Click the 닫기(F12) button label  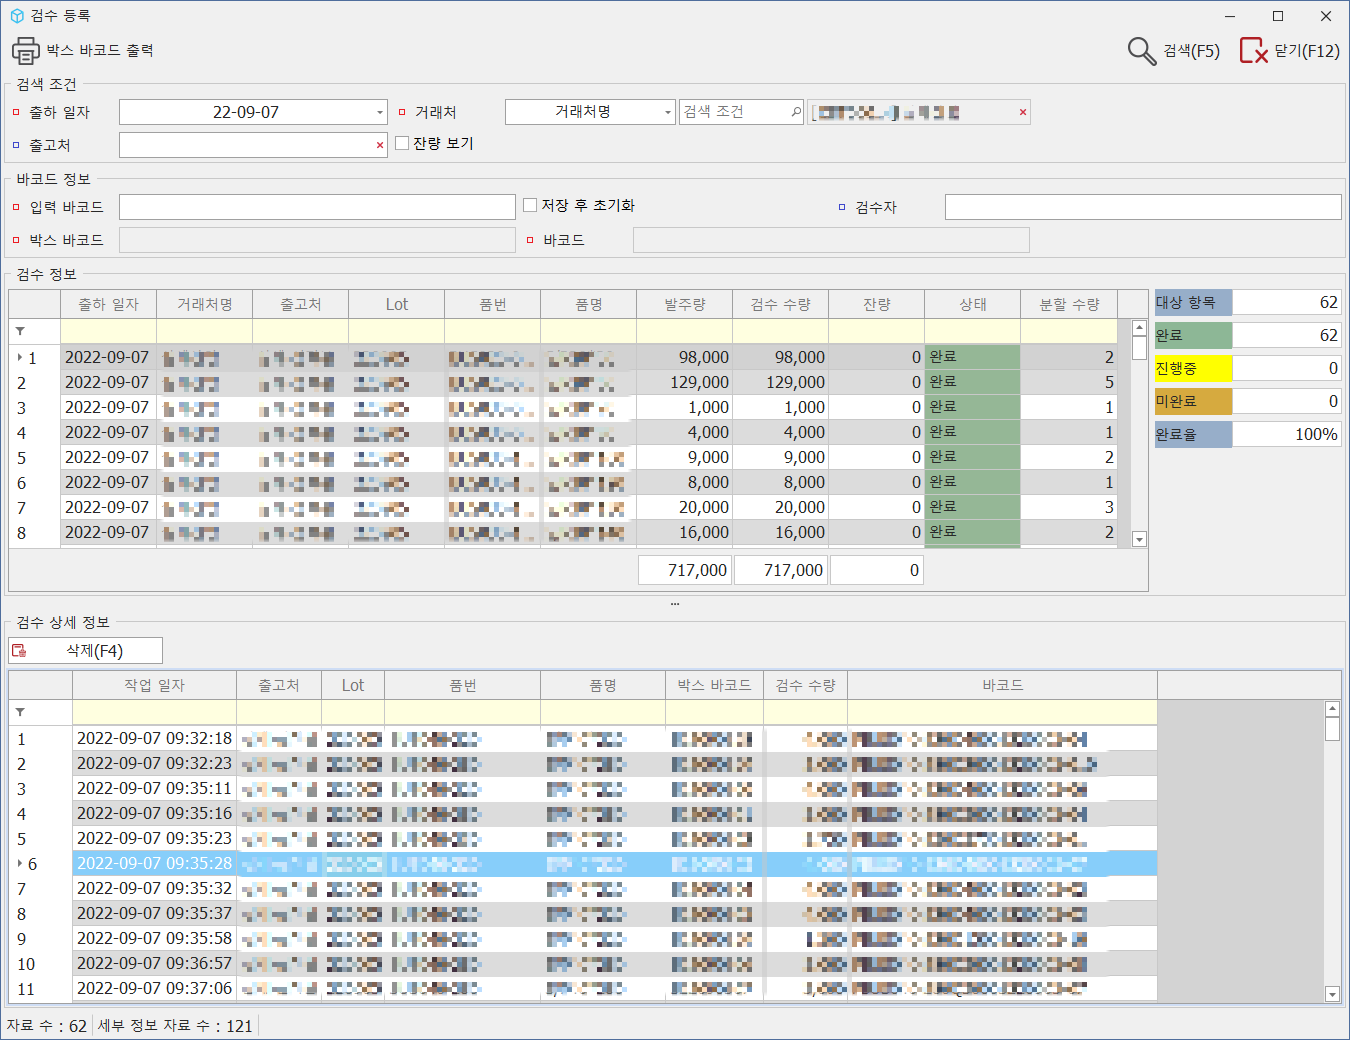[x=1307, y=51]
